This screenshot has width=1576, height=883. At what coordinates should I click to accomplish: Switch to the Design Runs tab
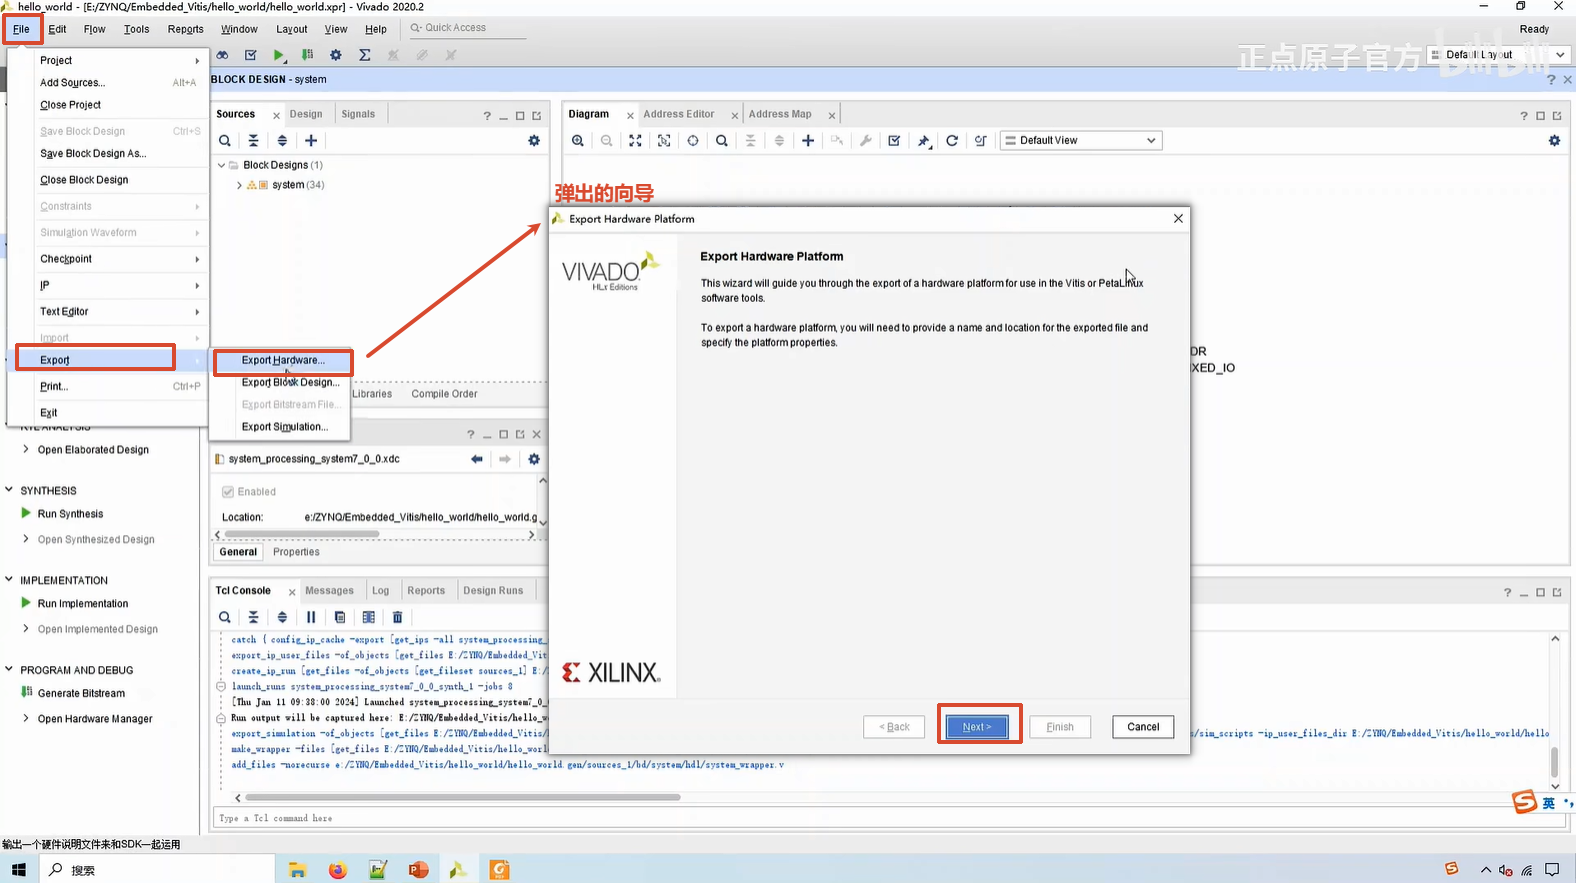pos(493,591)
